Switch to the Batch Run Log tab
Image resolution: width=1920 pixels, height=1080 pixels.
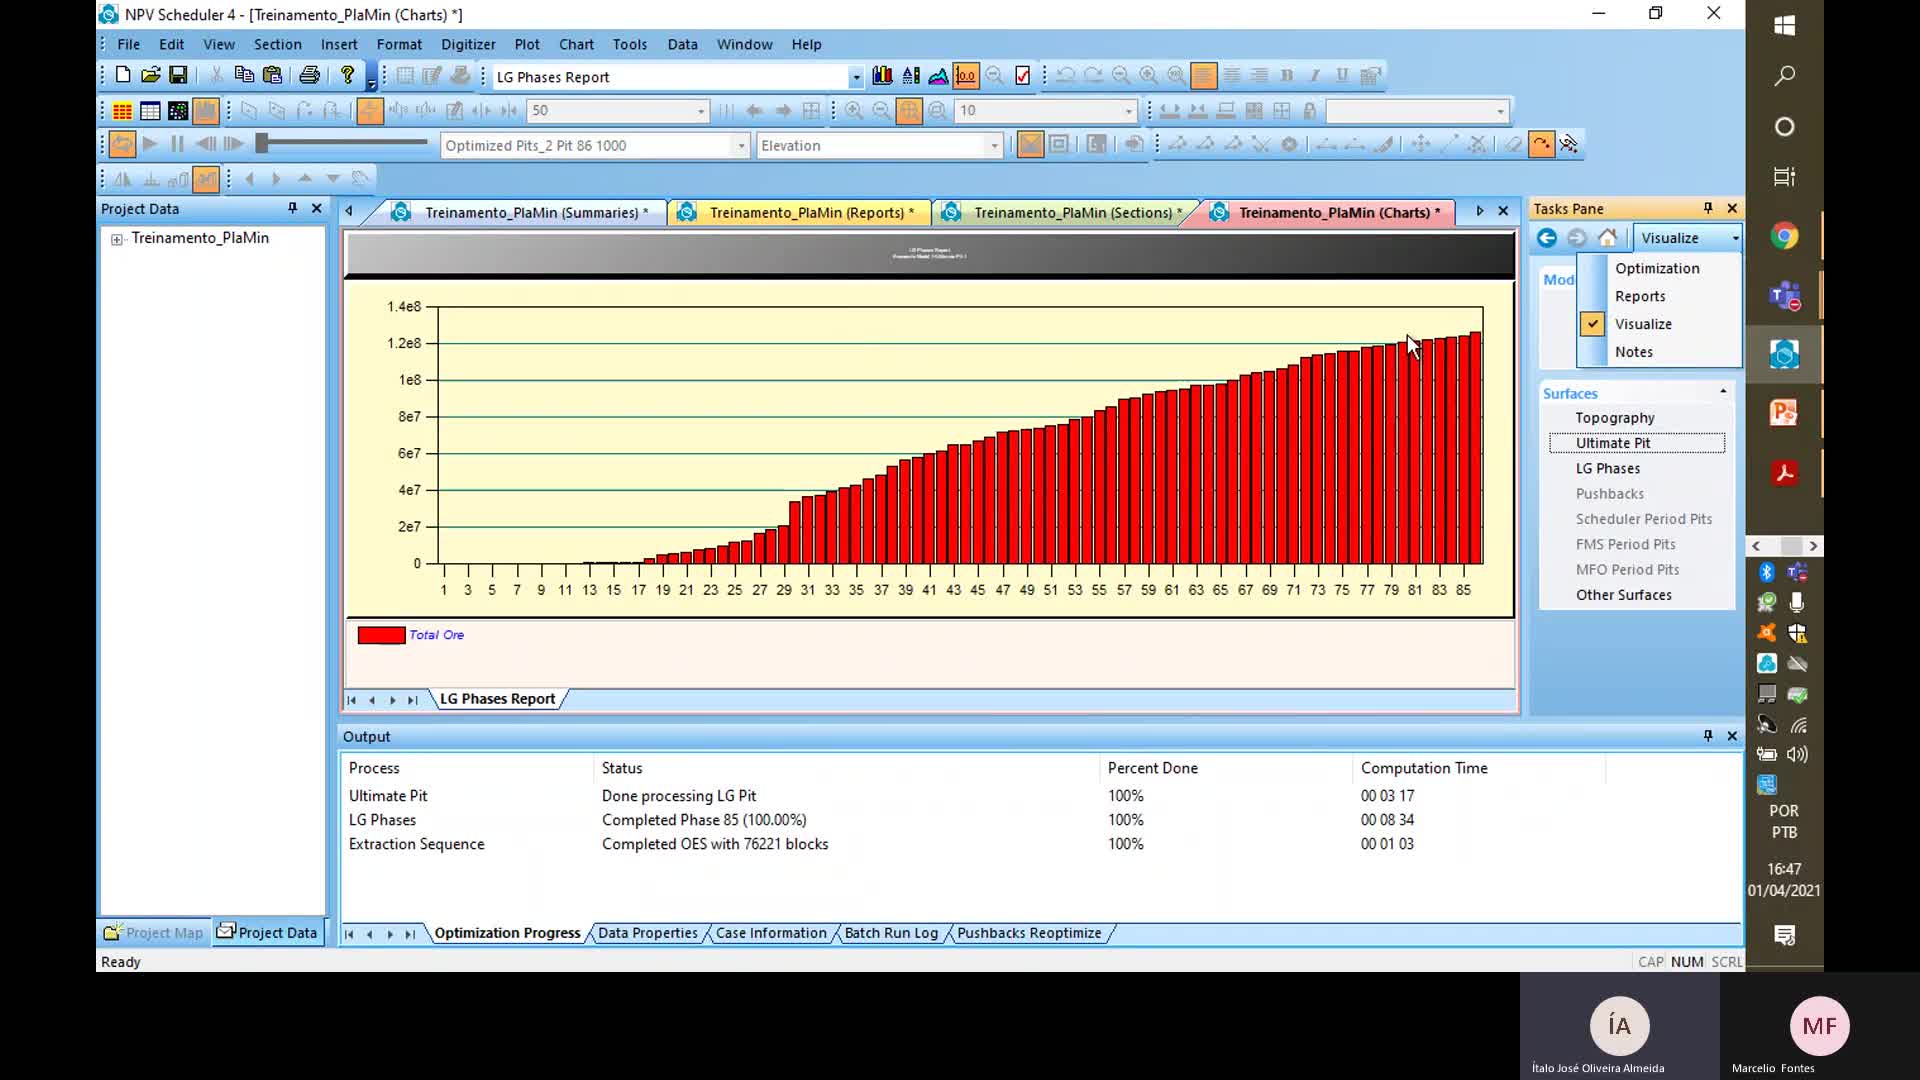(x=891, y=933)
